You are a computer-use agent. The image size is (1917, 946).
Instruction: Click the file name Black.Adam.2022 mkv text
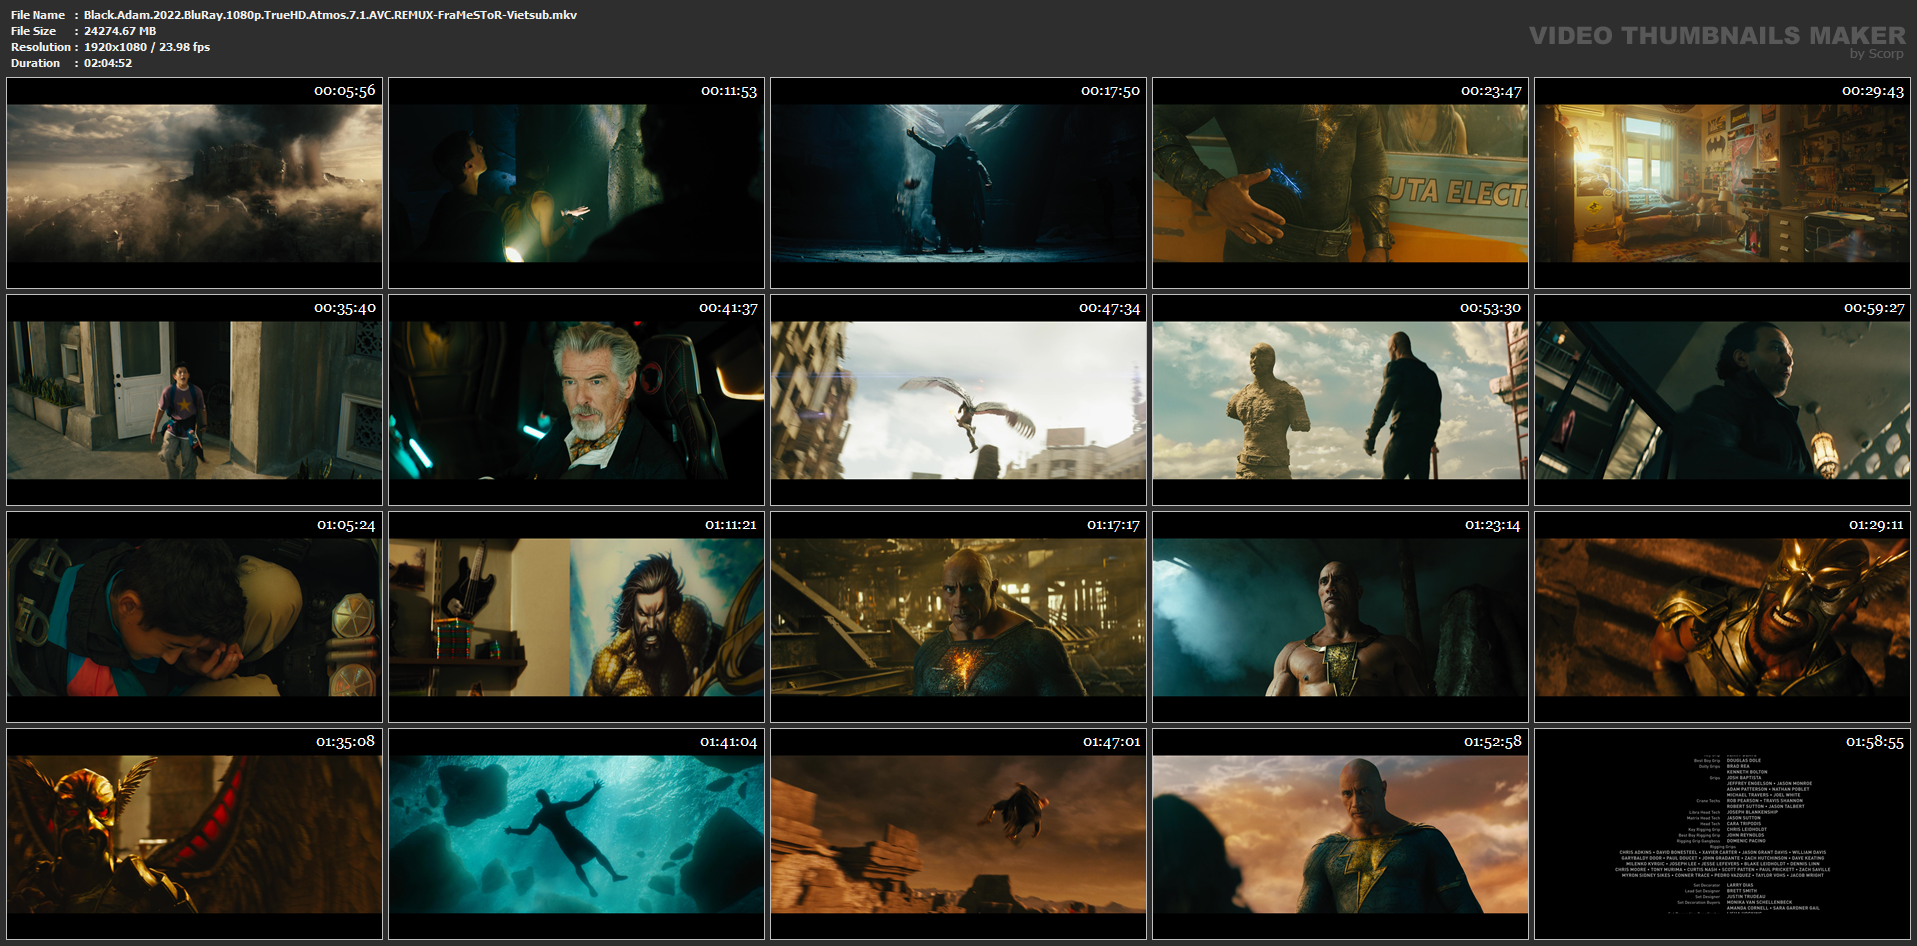click(x=330, y=15)
